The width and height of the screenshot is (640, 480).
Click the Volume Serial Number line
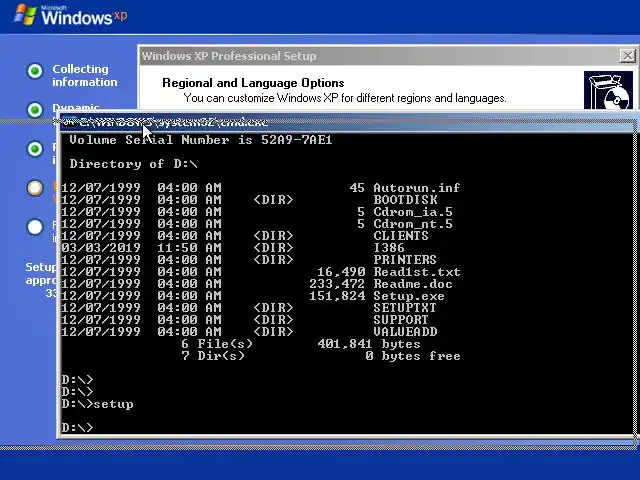[201, 140]
